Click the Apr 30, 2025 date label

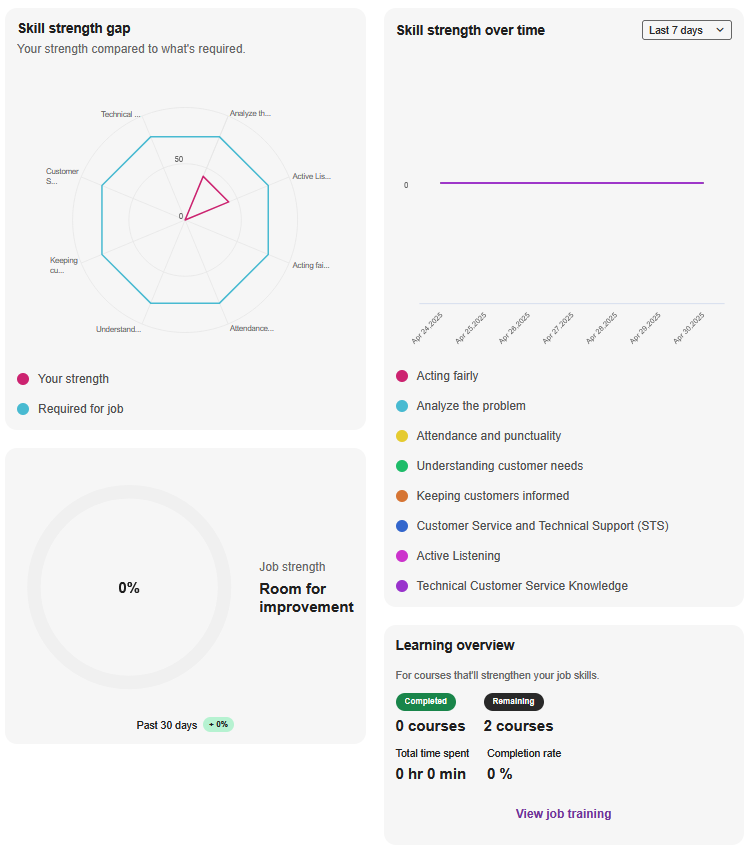click(691, 327)
